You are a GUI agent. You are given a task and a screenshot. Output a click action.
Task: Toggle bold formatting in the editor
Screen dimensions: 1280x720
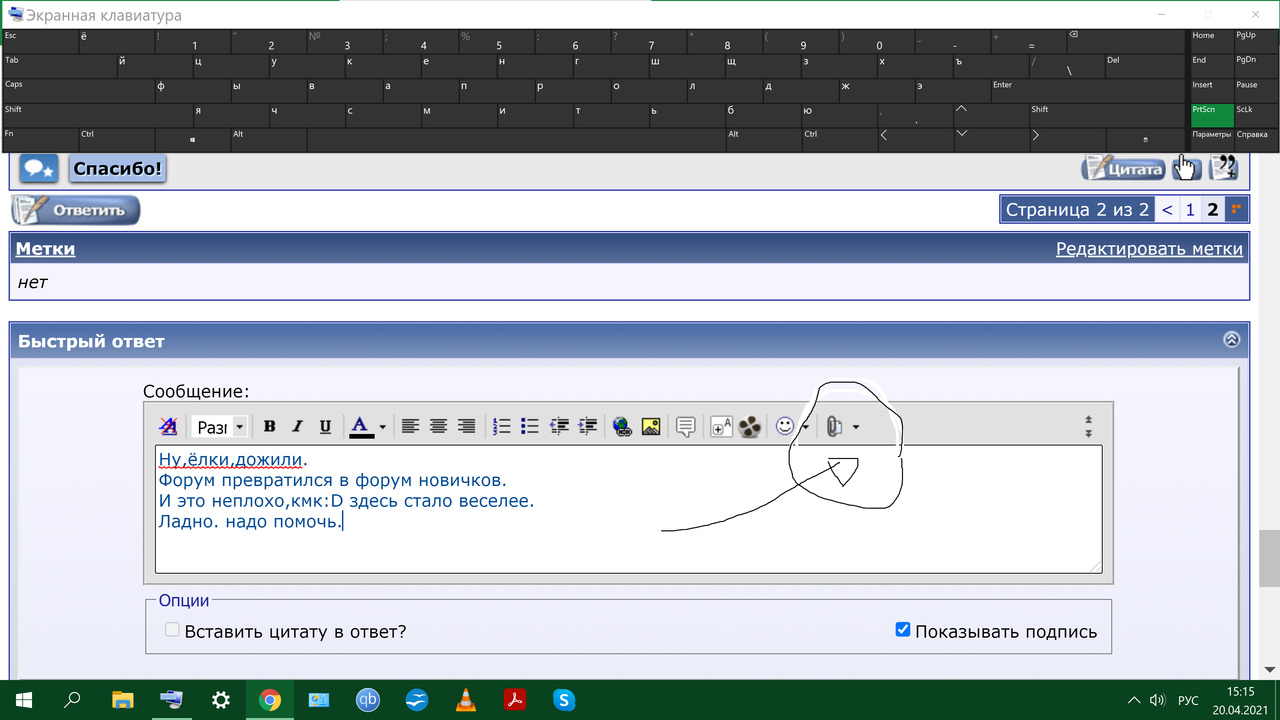(269, 427)
